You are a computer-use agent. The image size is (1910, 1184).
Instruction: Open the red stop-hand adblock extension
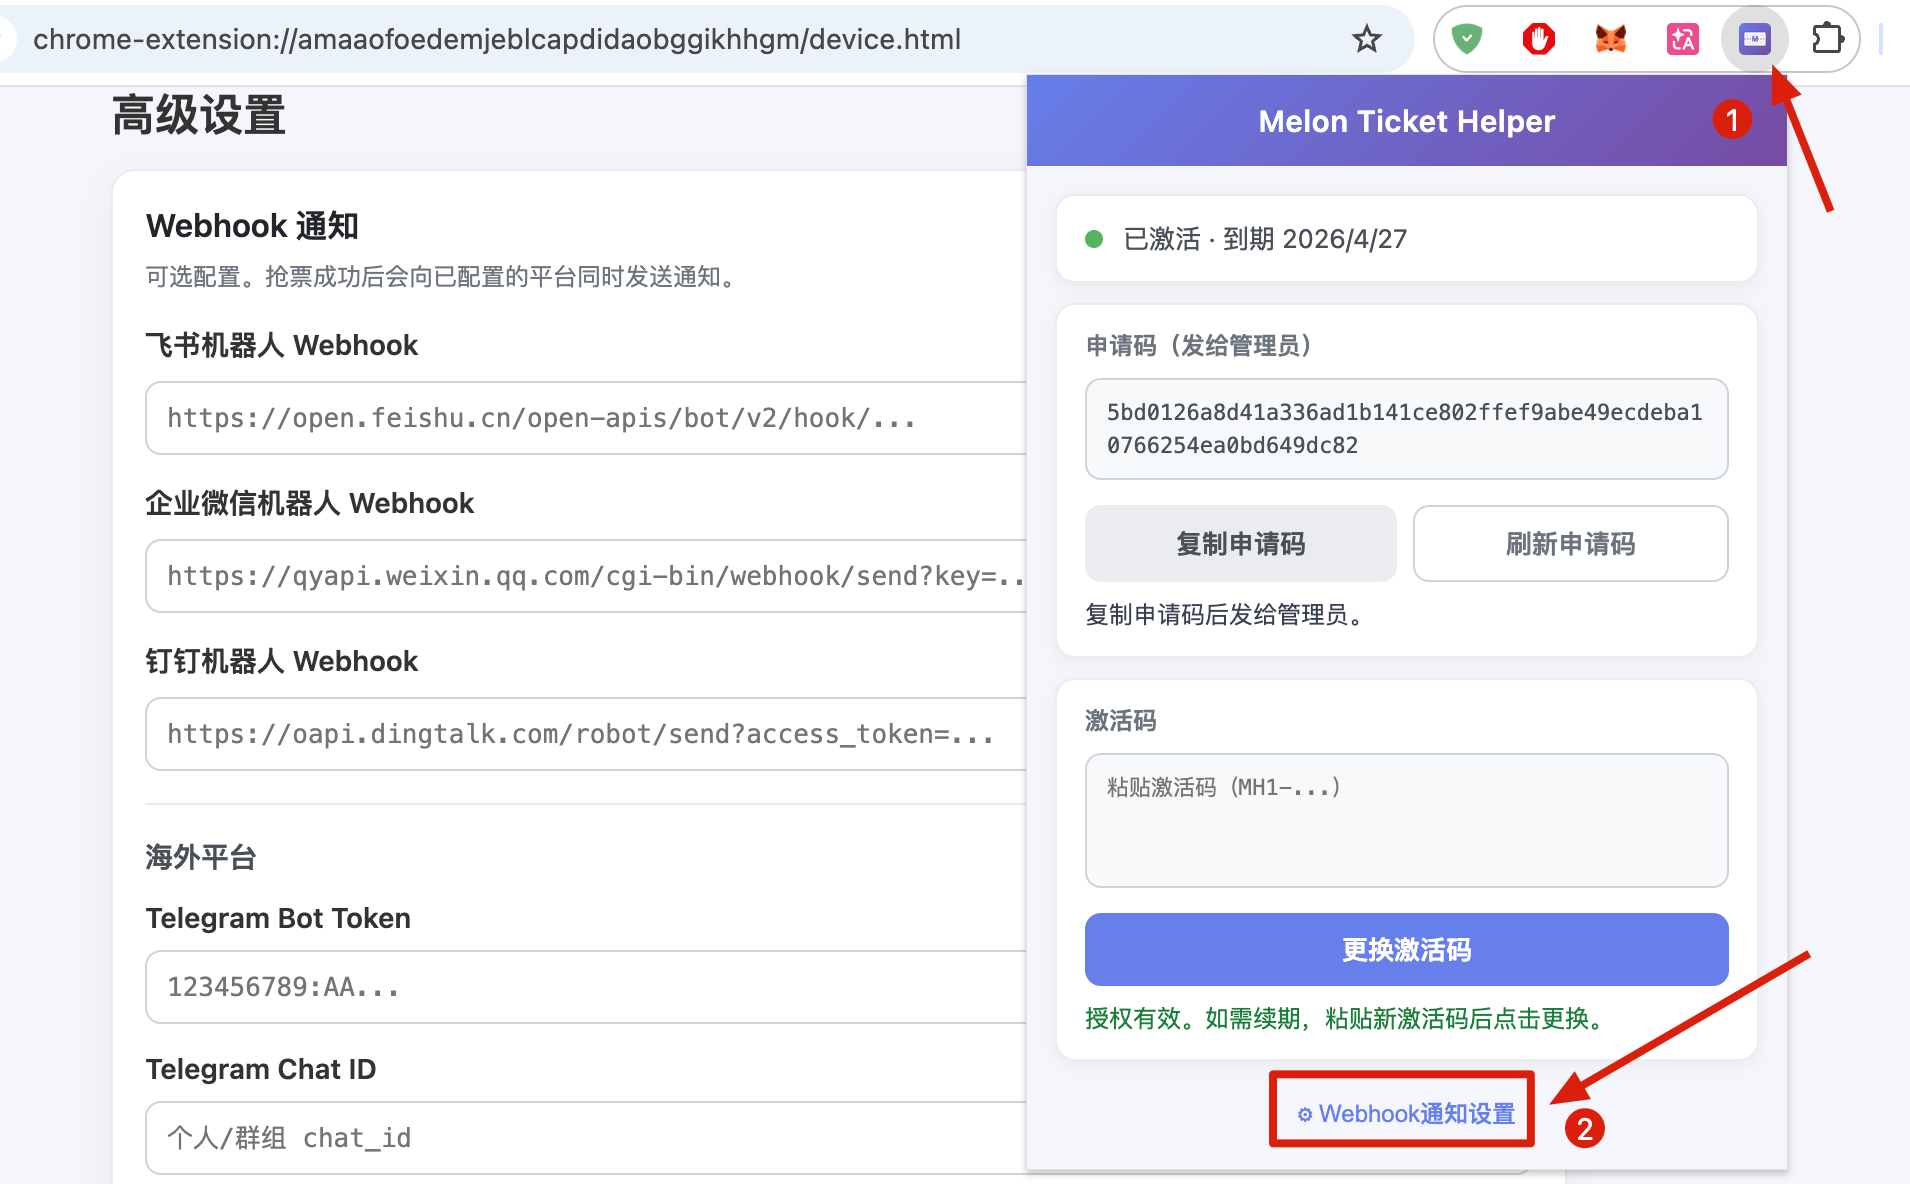[x=1539, y=40]
